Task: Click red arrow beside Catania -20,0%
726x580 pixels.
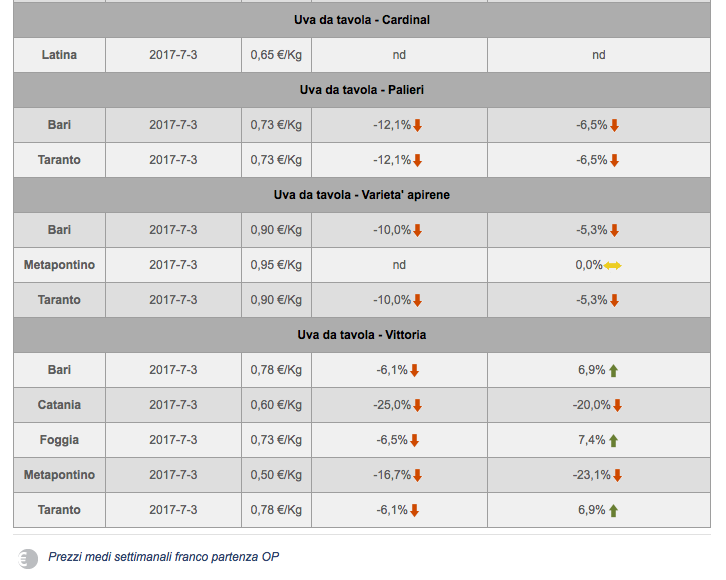Action: tap(617, 405)
